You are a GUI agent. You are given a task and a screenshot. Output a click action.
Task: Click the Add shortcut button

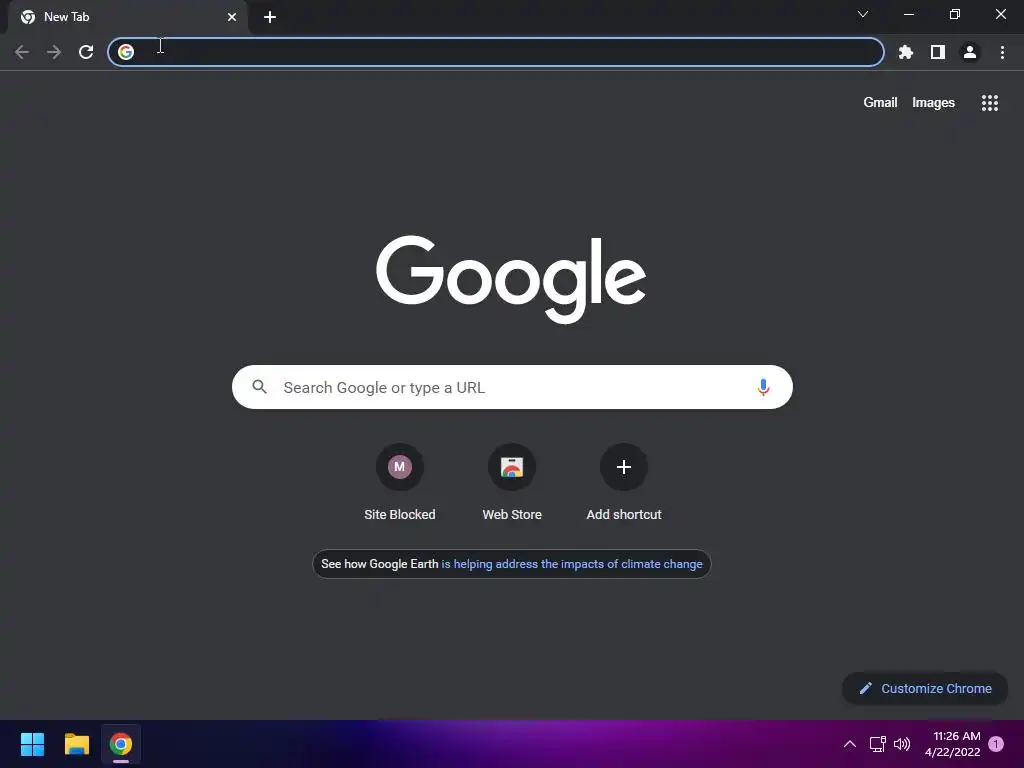624,482
